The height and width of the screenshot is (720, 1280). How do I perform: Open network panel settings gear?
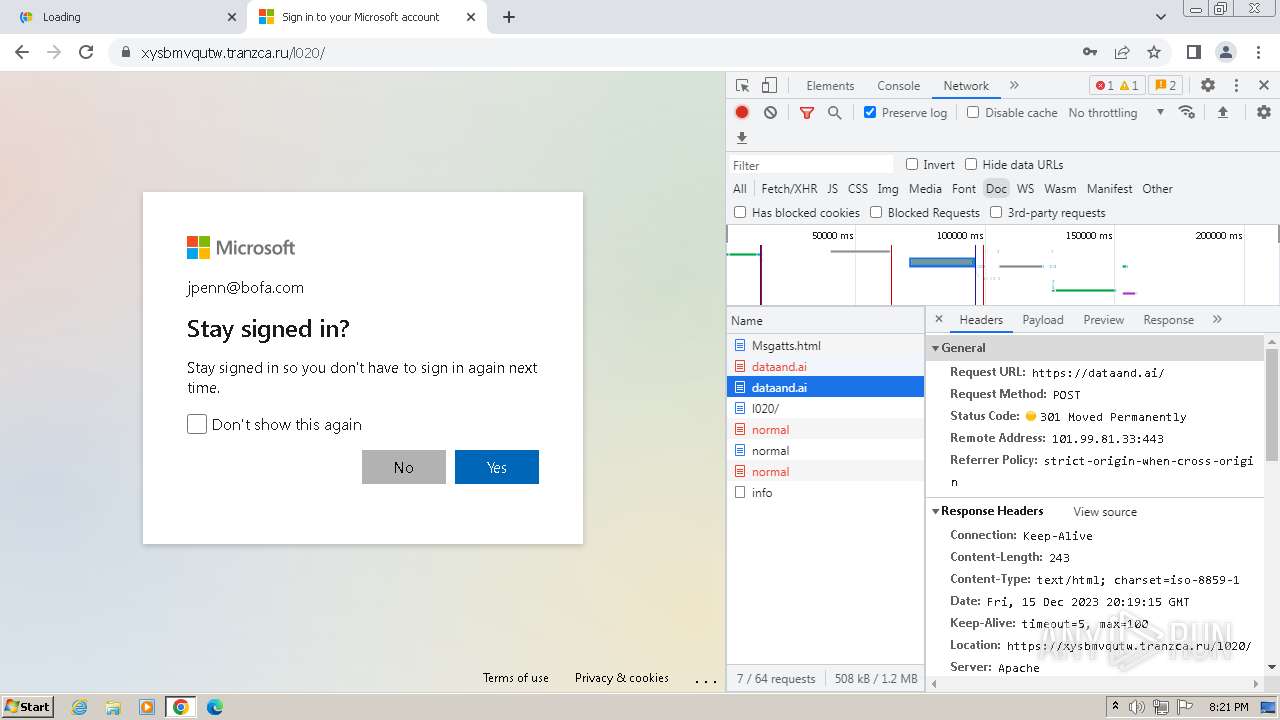coord(1264,113)
